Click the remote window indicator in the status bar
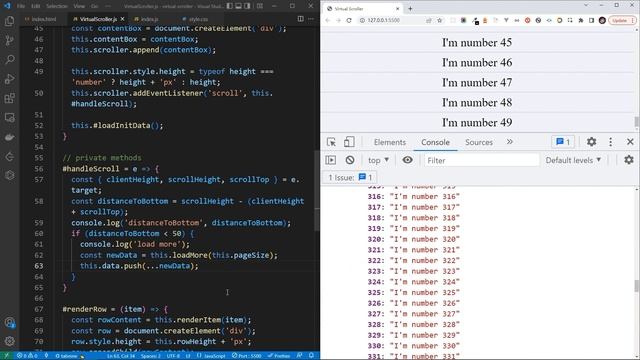Viewport: 640px width, 360px height. pyautogui.click(x=6, y=356)
